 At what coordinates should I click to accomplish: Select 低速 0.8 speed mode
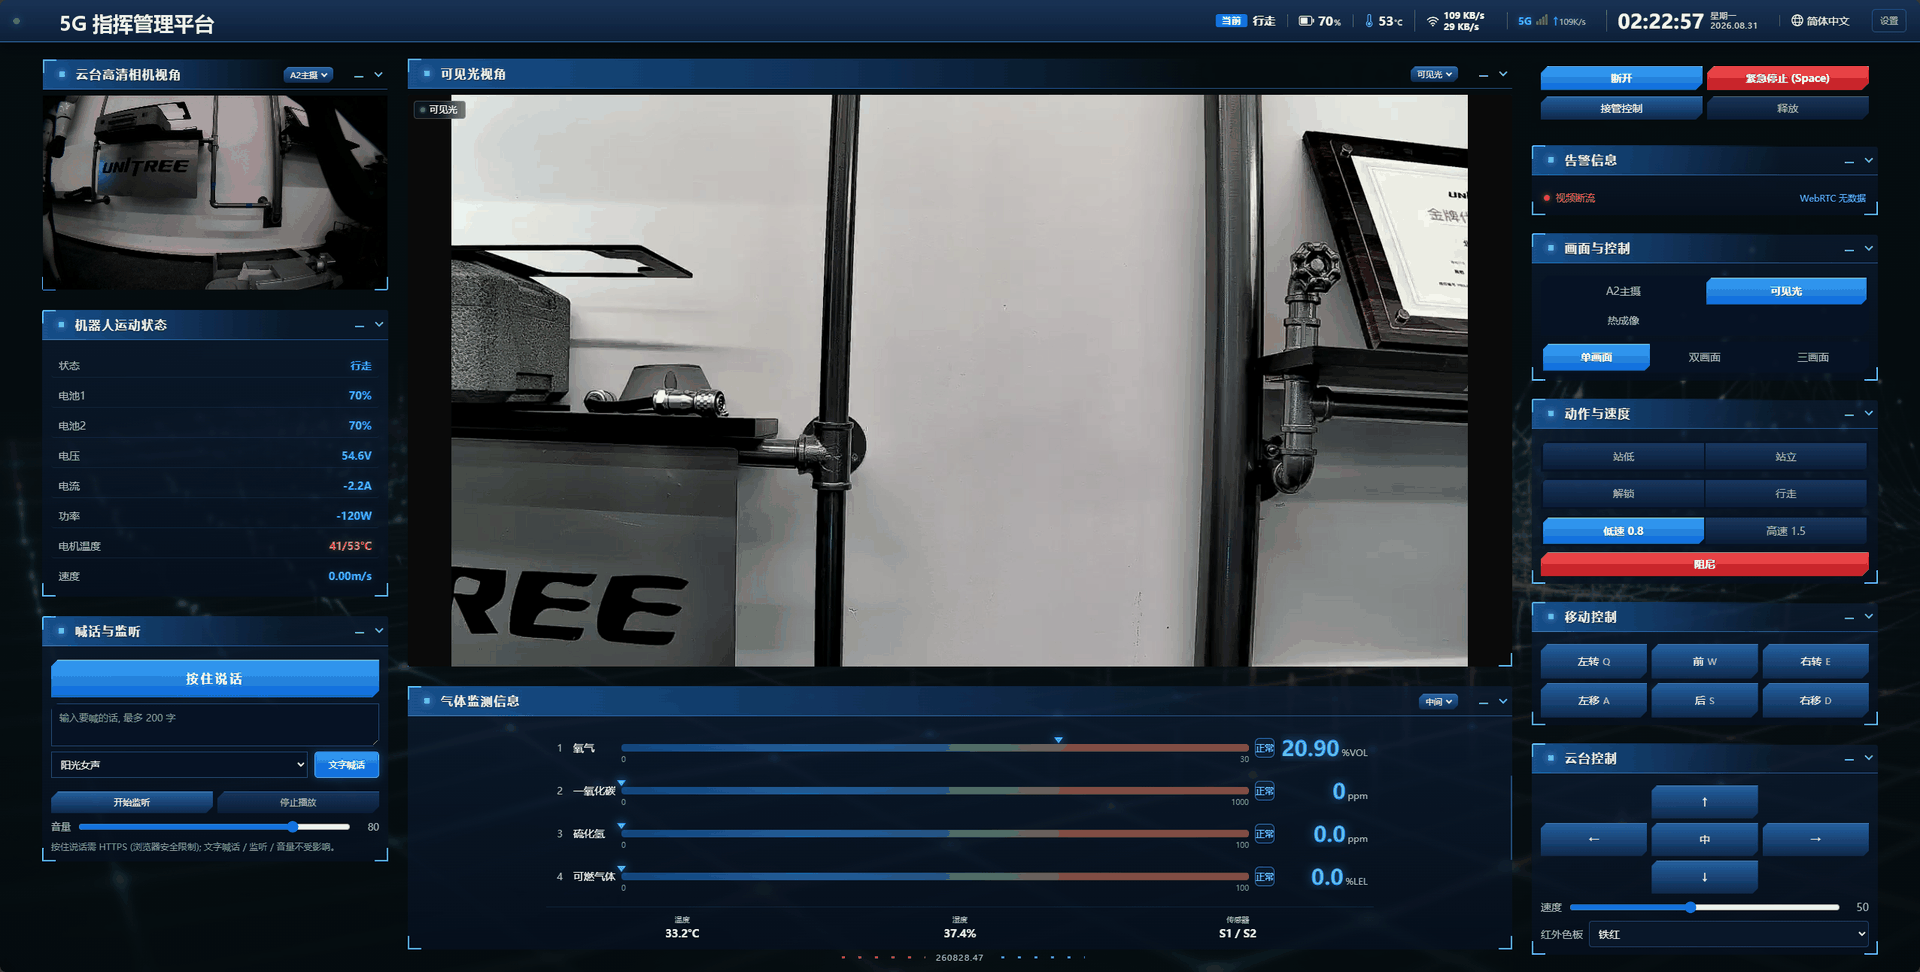coord(1623,531)
